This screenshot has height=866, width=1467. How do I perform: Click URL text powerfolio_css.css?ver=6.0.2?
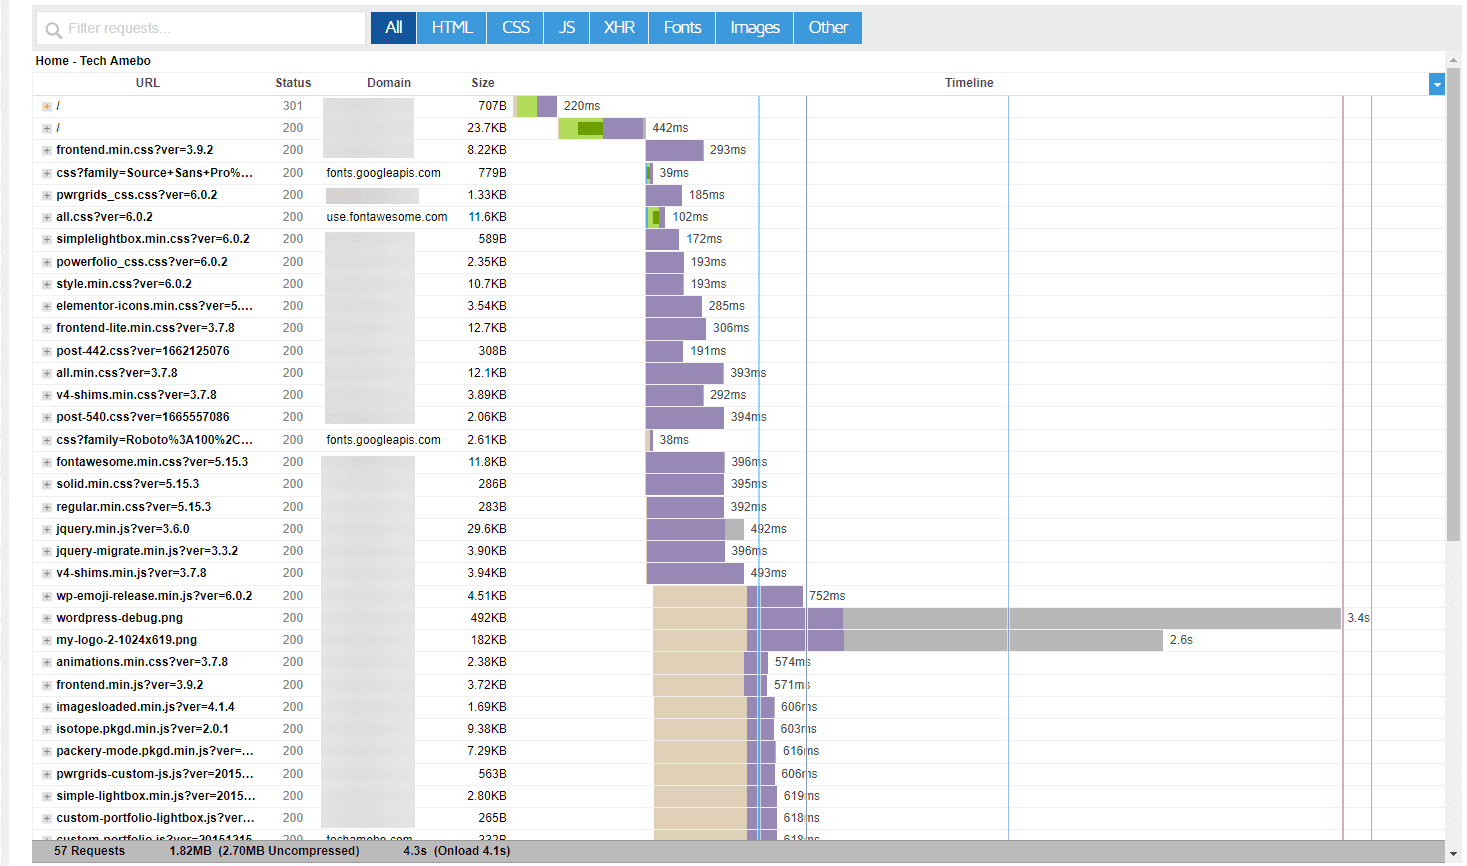[x=142, y=262]
